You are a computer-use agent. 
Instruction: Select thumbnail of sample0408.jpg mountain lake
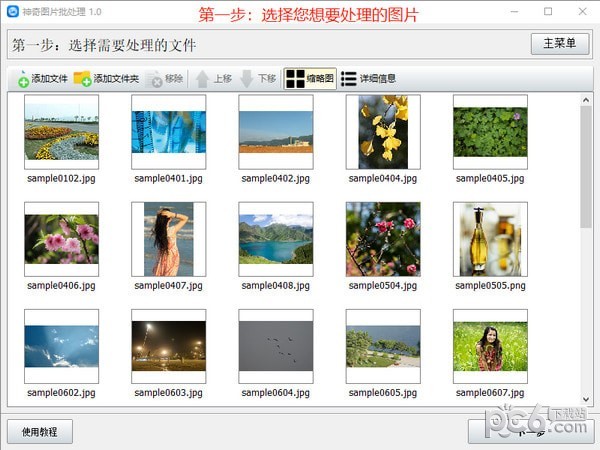(x=276, y=239)
